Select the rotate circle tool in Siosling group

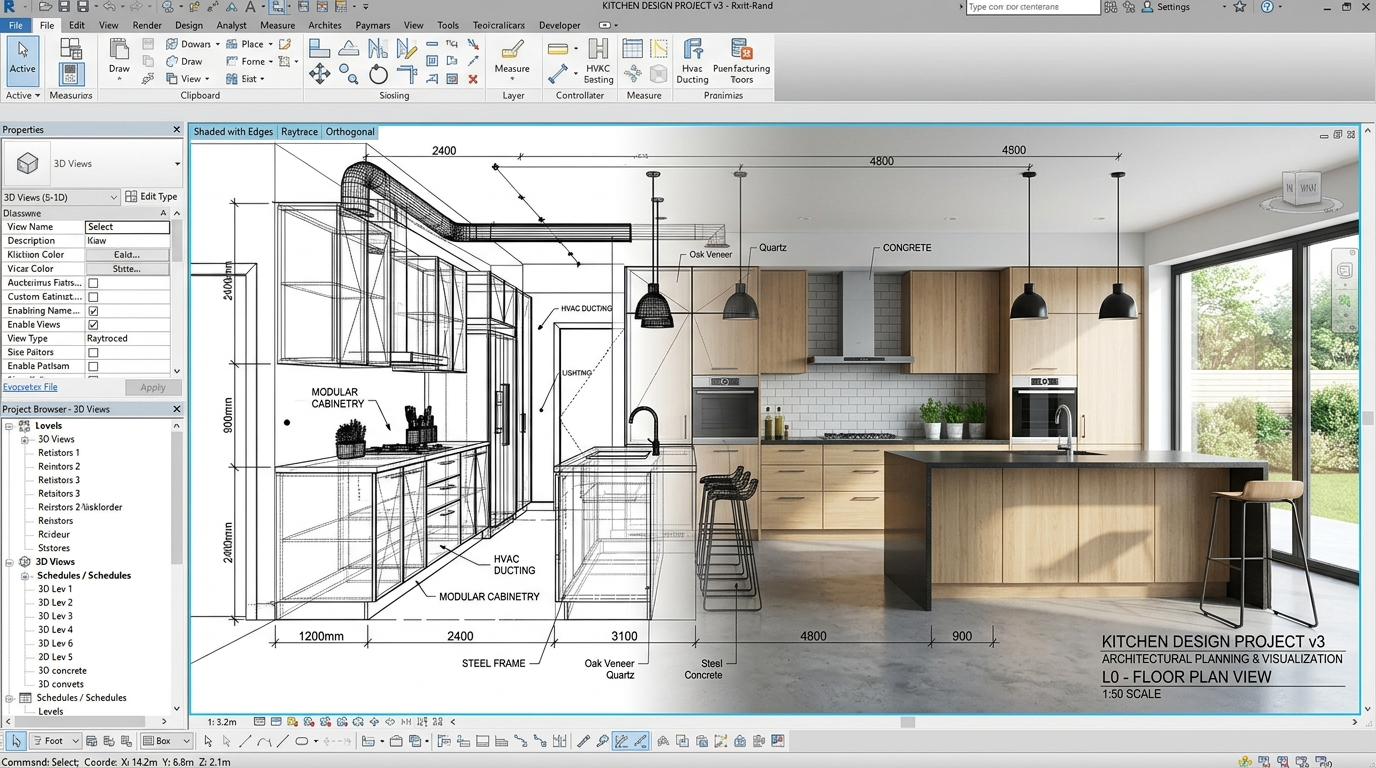tap(378, 73)
